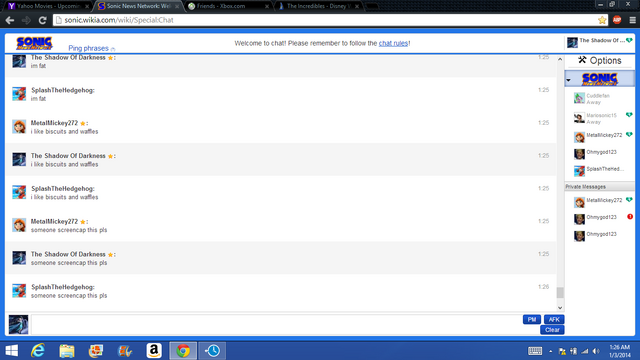Open the Windows Start button
This screenshot has width=640, height=360.
pyautogui.click(x=12, y=351)
